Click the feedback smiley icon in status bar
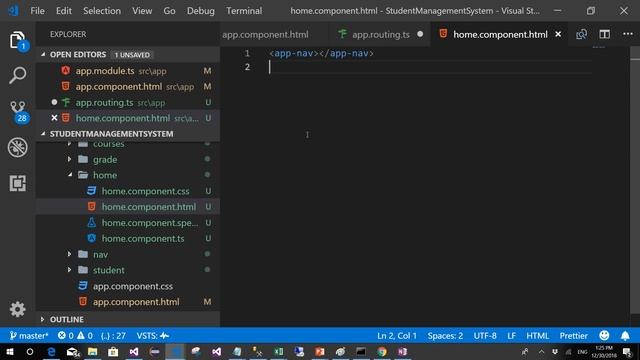This screenshot has width=640, height=360. [x=604, y=336]
